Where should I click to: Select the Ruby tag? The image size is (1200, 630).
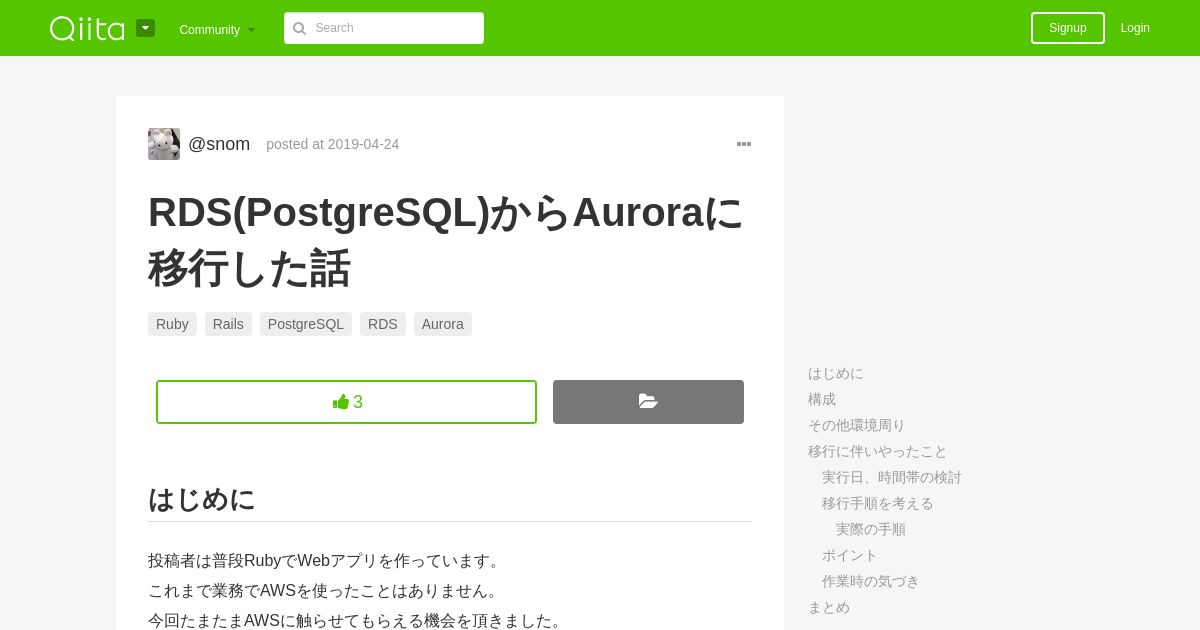tap(172, 324)
